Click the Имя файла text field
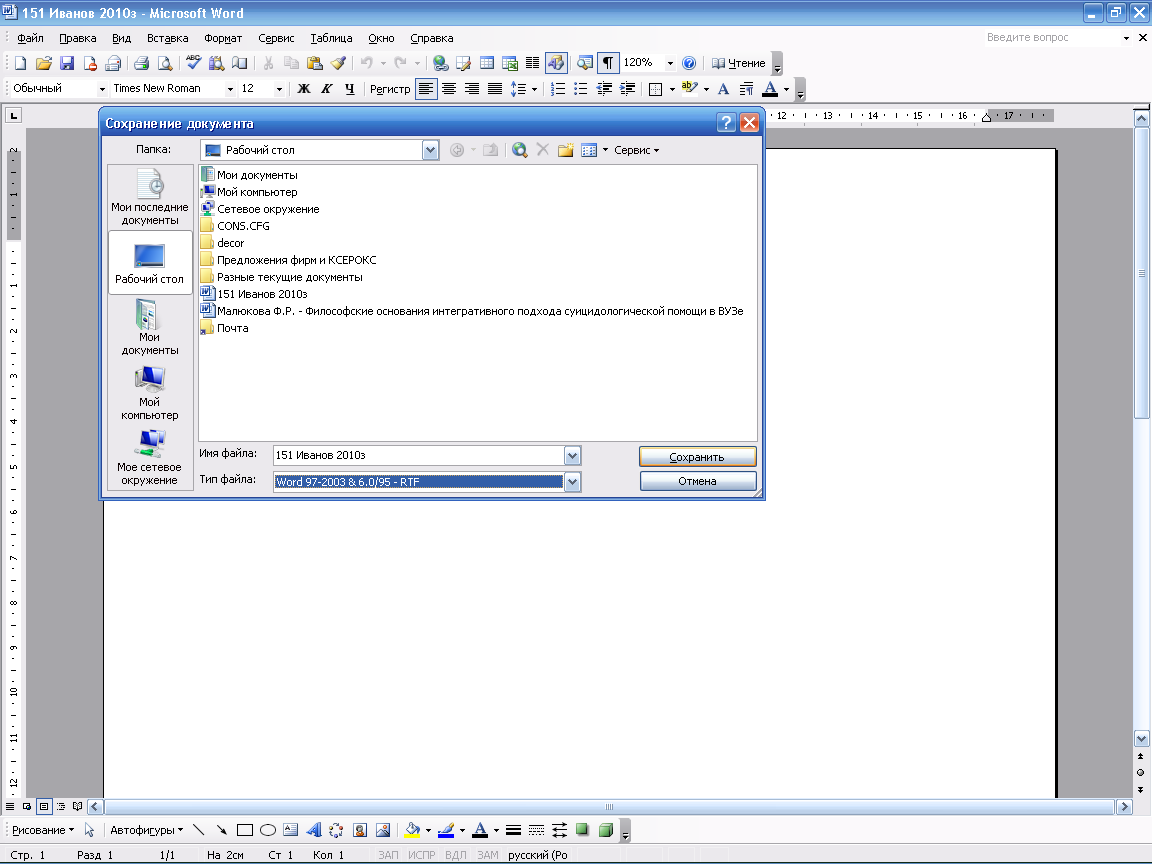 point(419,456)
